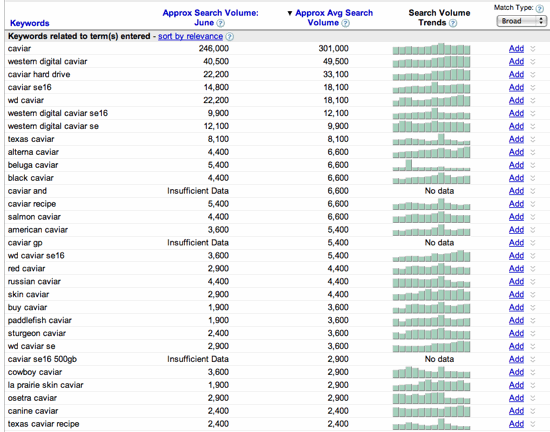Add caviar hard drive keyword
Image resolution: width=550 pixels, height=432 pixels.
(x=516, y=74)
